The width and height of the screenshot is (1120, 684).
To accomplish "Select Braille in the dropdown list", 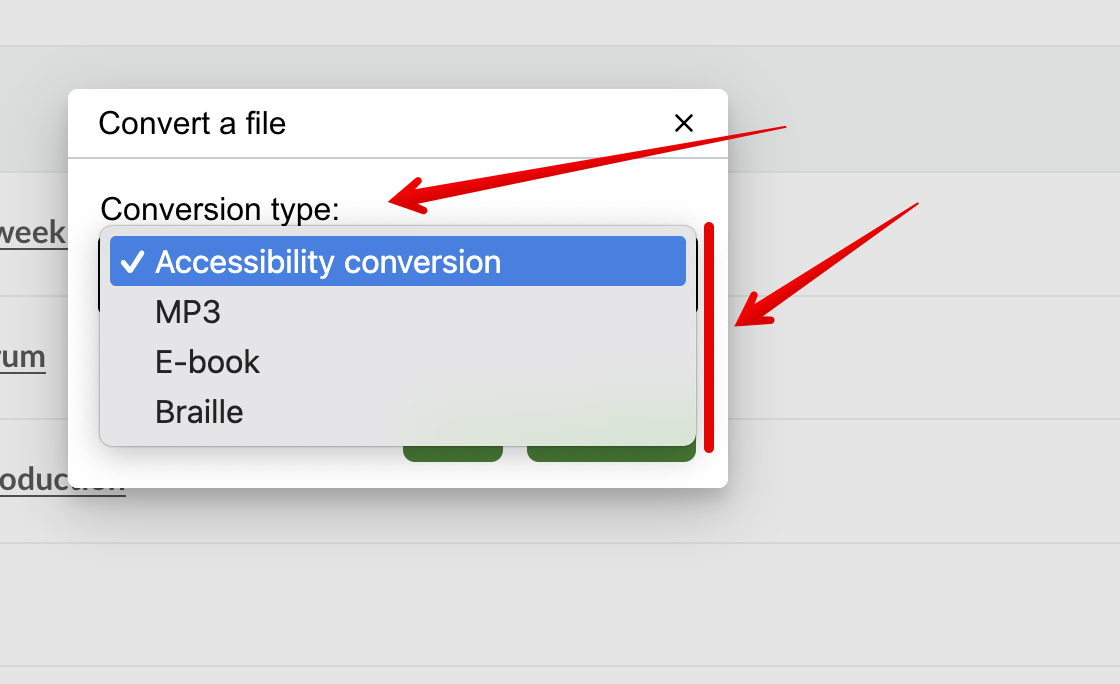I will (x=199, y=412).
